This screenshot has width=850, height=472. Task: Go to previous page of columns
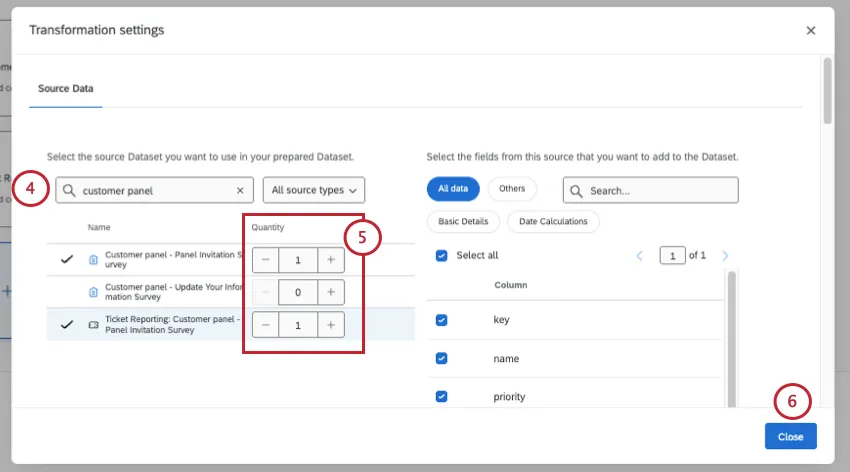click(x=640, y=256)
